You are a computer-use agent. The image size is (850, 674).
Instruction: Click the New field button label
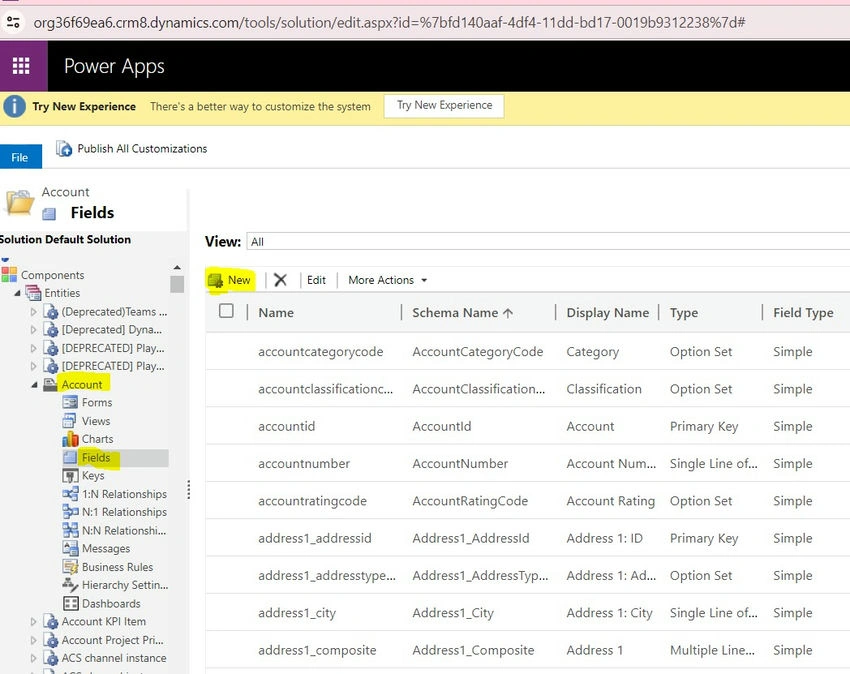pyautogui.click(x=239, y=280)
